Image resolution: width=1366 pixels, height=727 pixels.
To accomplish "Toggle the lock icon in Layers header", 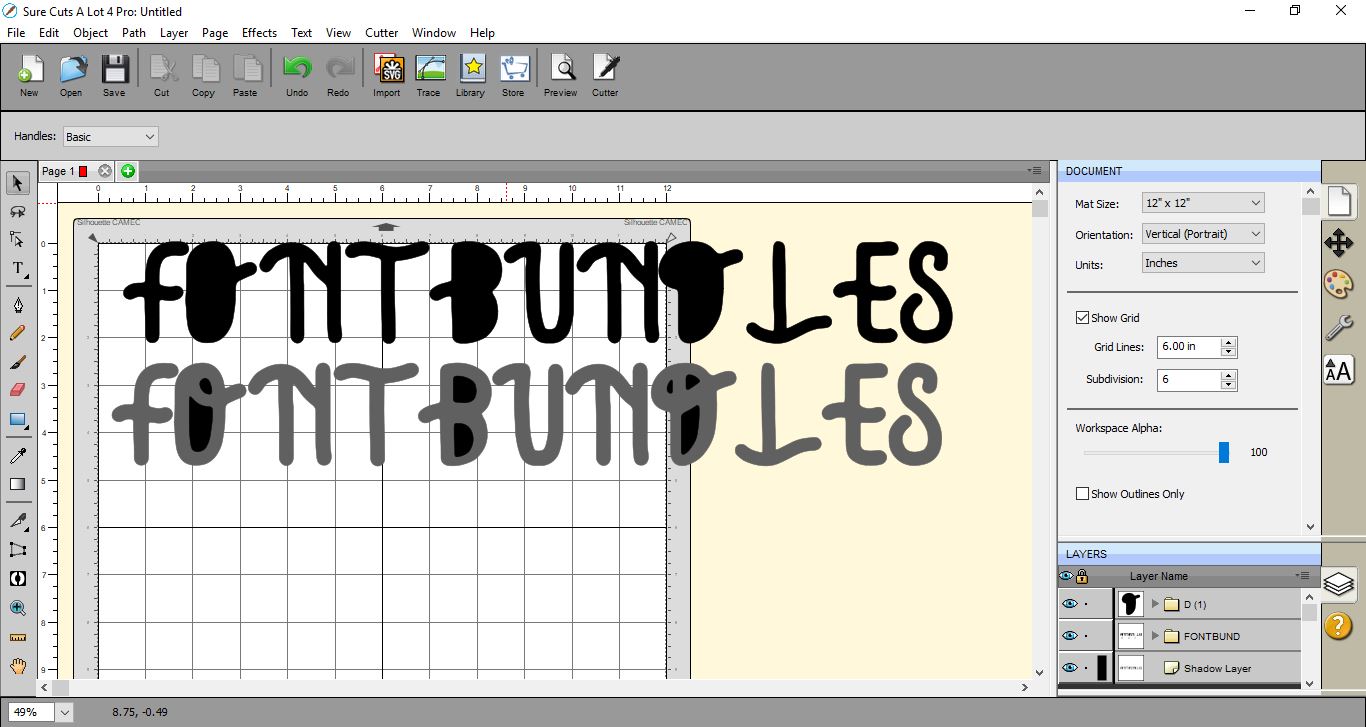I will click(x=1082, y=576).
